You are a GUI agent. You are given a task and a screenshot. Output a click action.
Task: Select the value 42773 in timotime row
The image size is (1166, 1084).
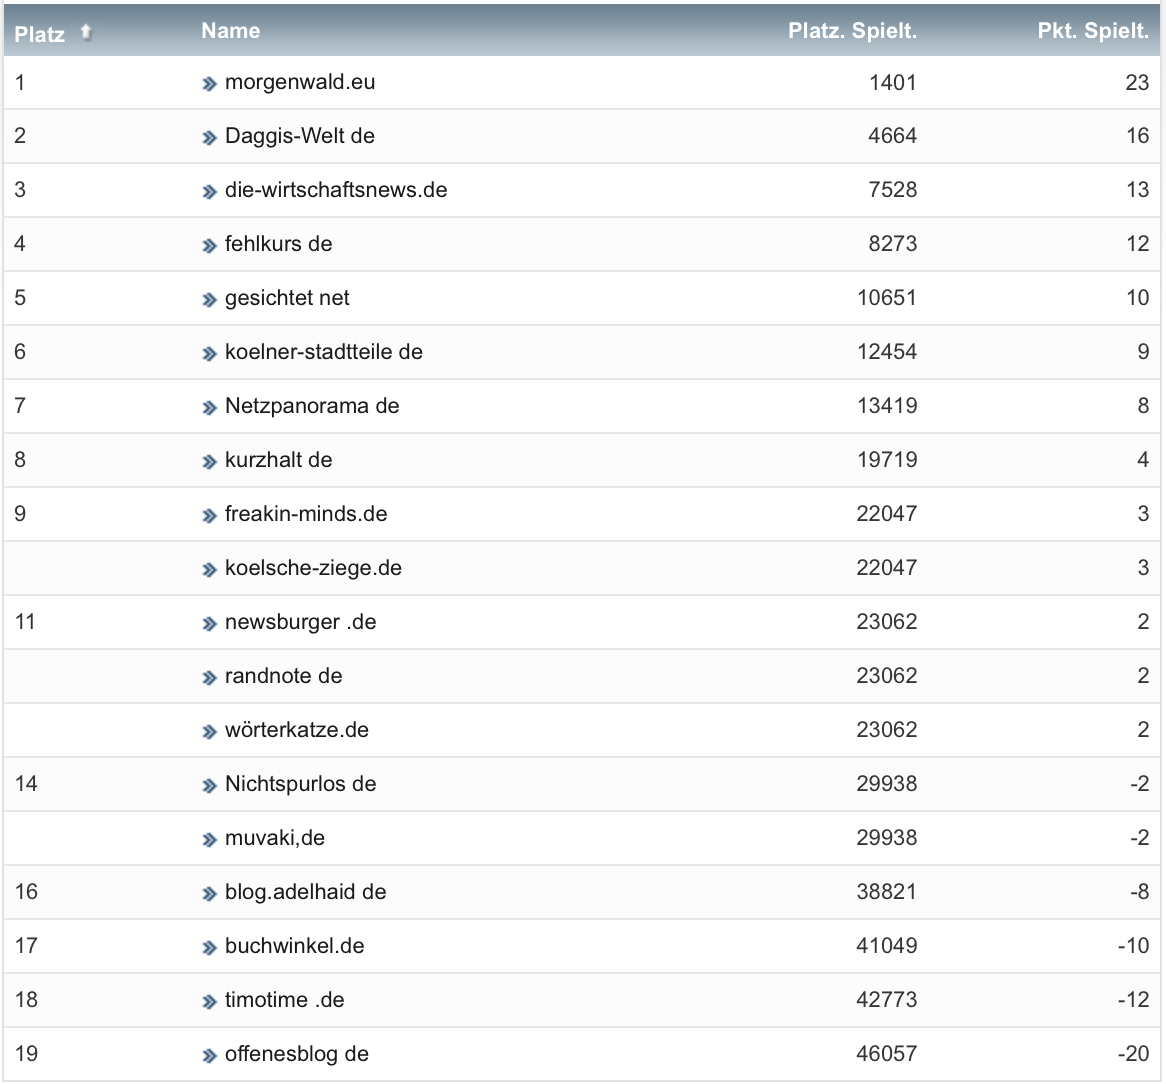[x=886, y=1000]
